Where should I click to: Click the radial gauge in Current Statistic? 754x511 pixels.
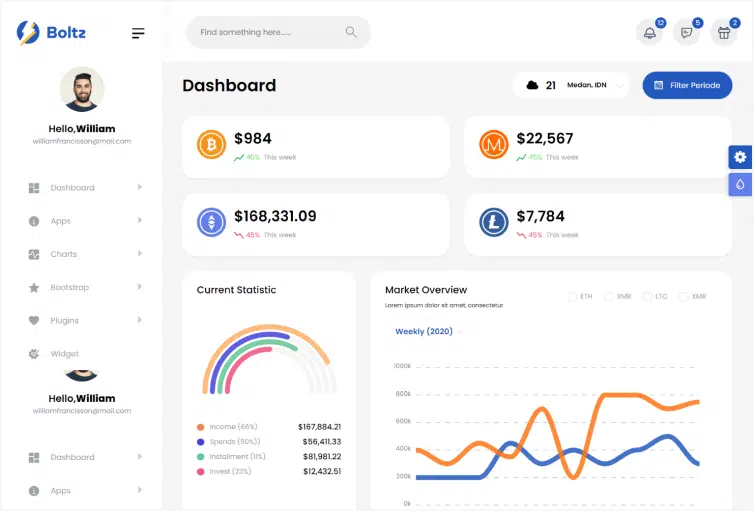click(269, 359)
